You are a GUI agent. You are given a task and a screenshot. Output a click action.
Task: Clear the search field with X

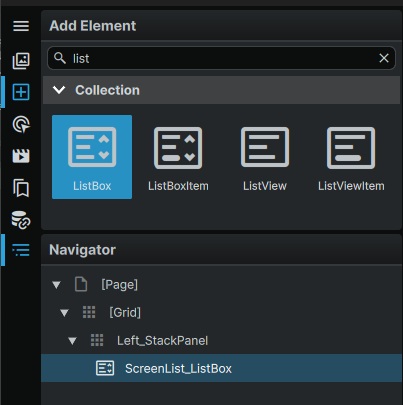click(x=384, y=58)
